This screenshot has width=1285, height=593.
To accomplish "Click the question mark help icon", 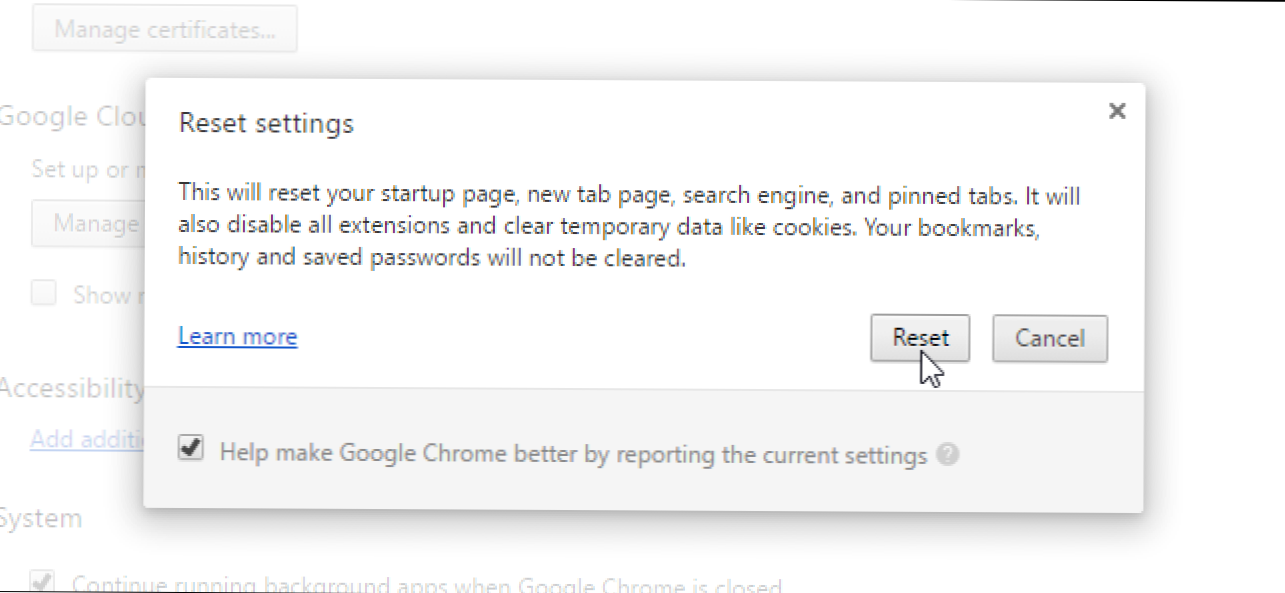I will click(949, 455).
